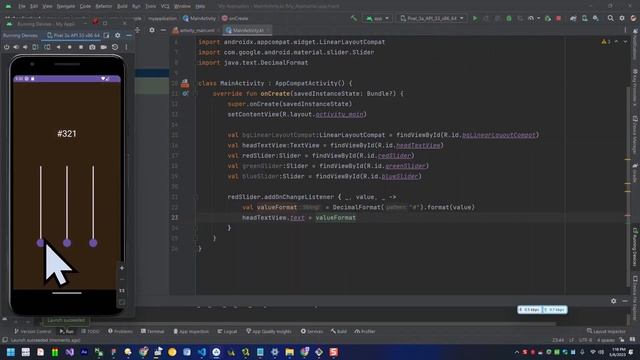Open the Build menu
640x360 pixels.
pyautogui.click(x=122, y=6)
